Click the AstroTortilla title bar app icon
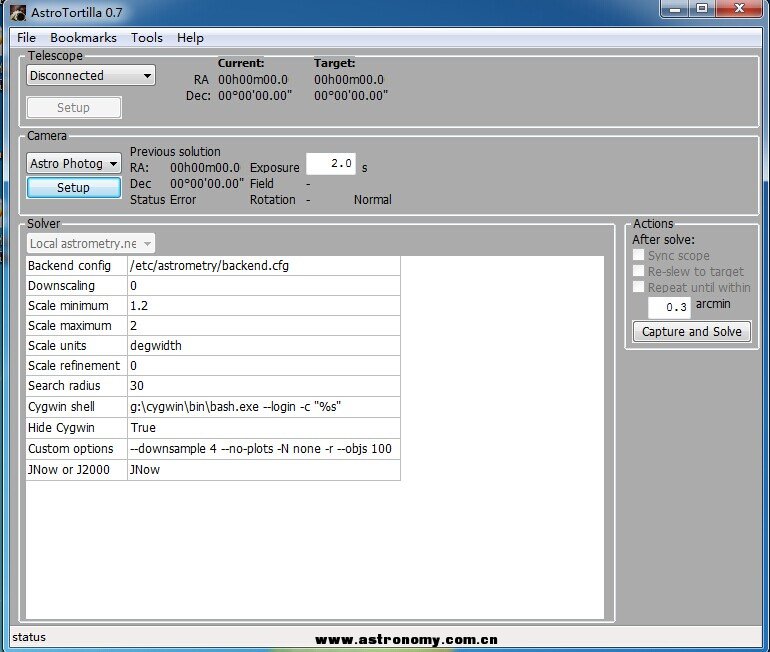This screenshot has height=652, width=770. click(18, 13)
